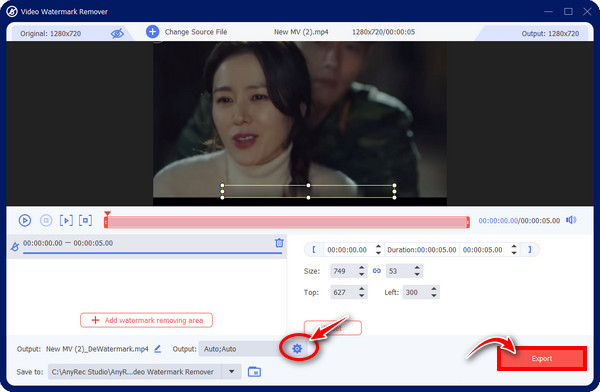The image size is (600, 392).
Task: Click the Original: 1280x720 label
Action: point(51,33)
